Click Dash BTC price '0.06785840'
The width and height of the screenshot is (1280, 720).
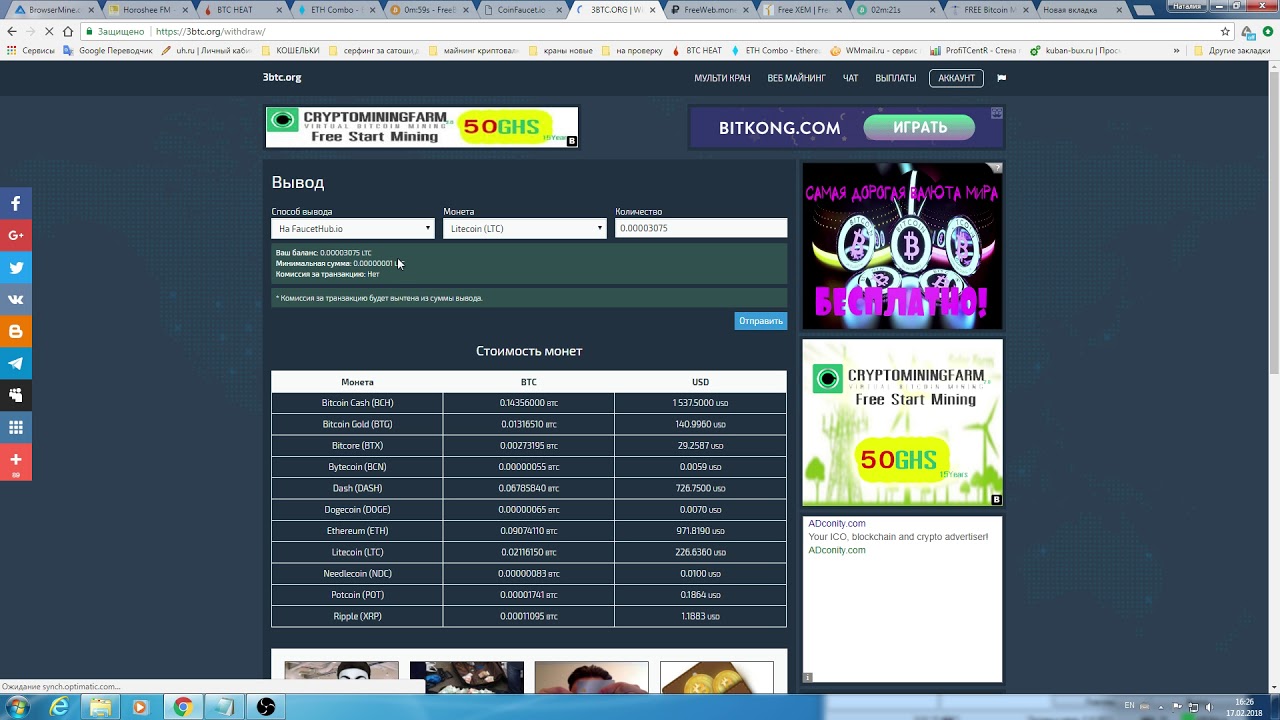point(528,488)
